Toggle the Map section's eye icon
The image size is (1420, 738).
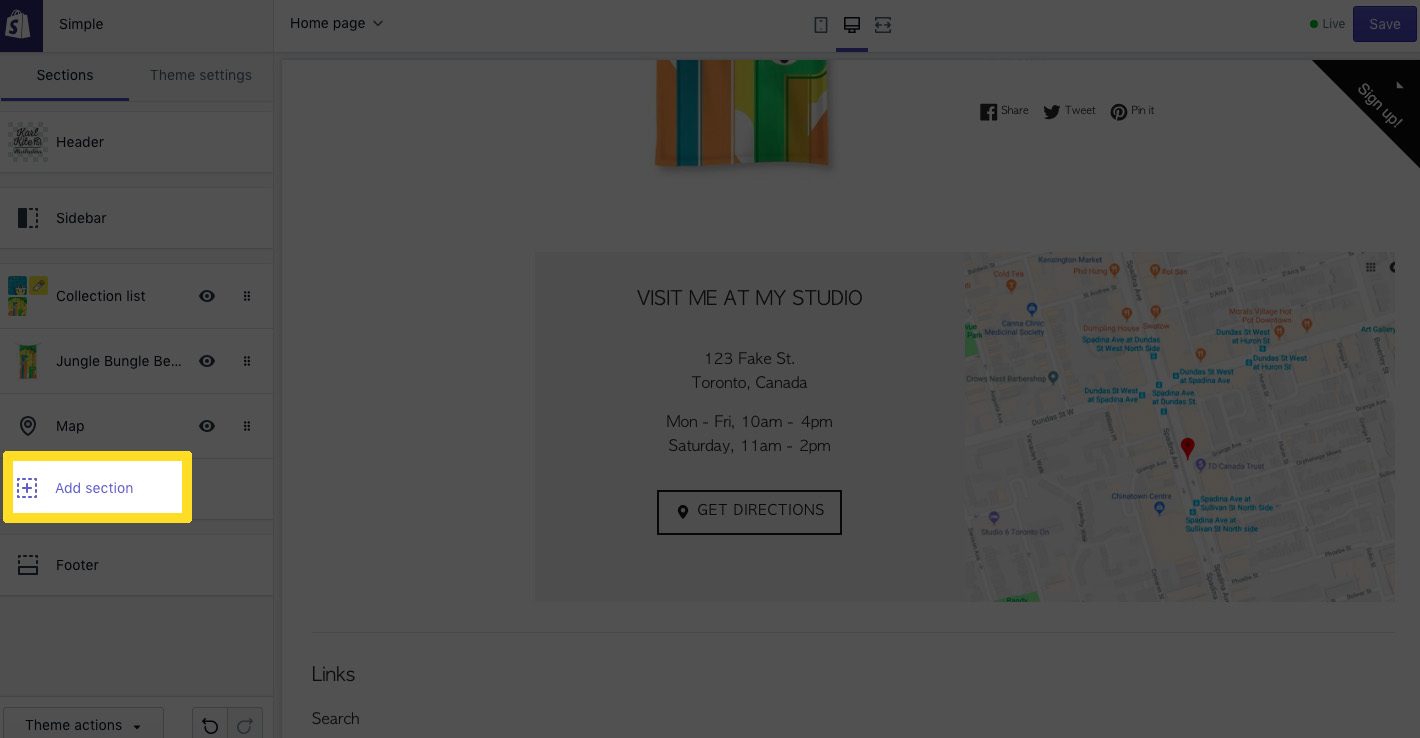(x=206, y=425)
